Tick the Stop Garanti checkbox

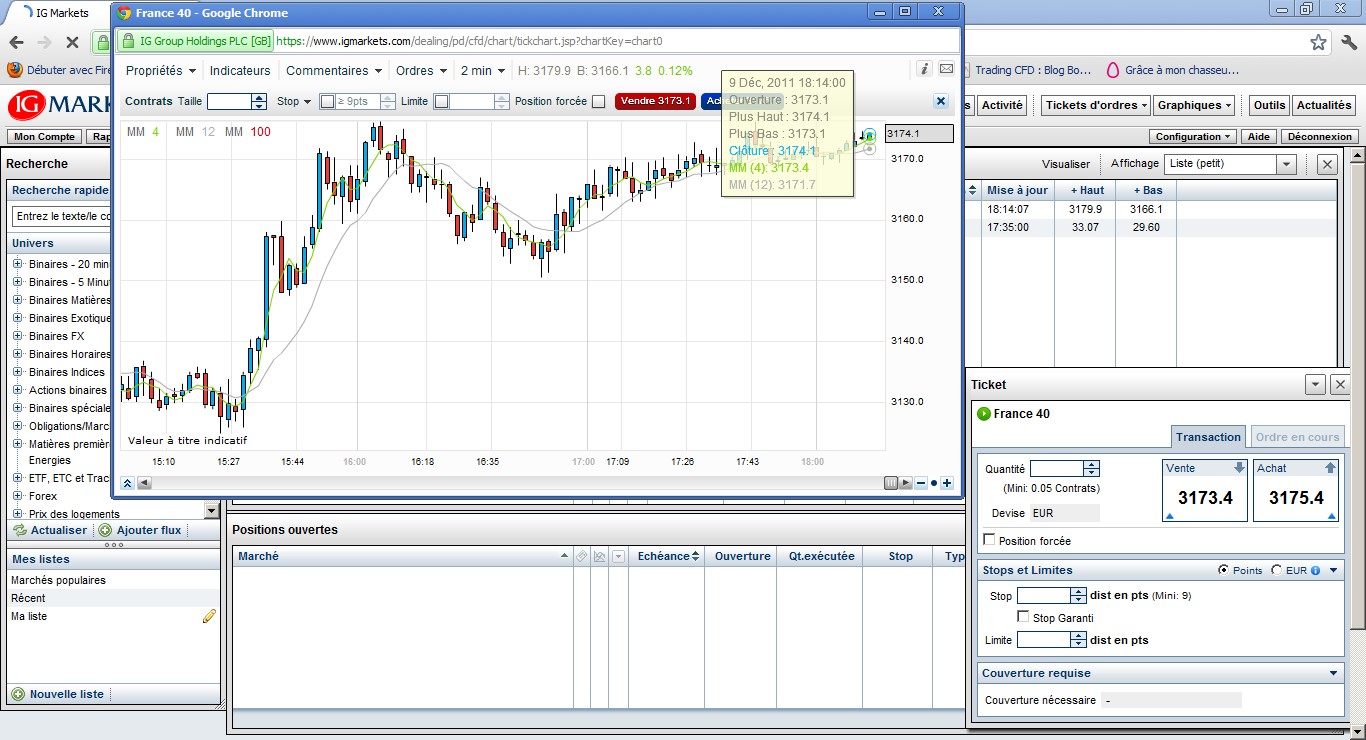click(x=1023, y=617)
